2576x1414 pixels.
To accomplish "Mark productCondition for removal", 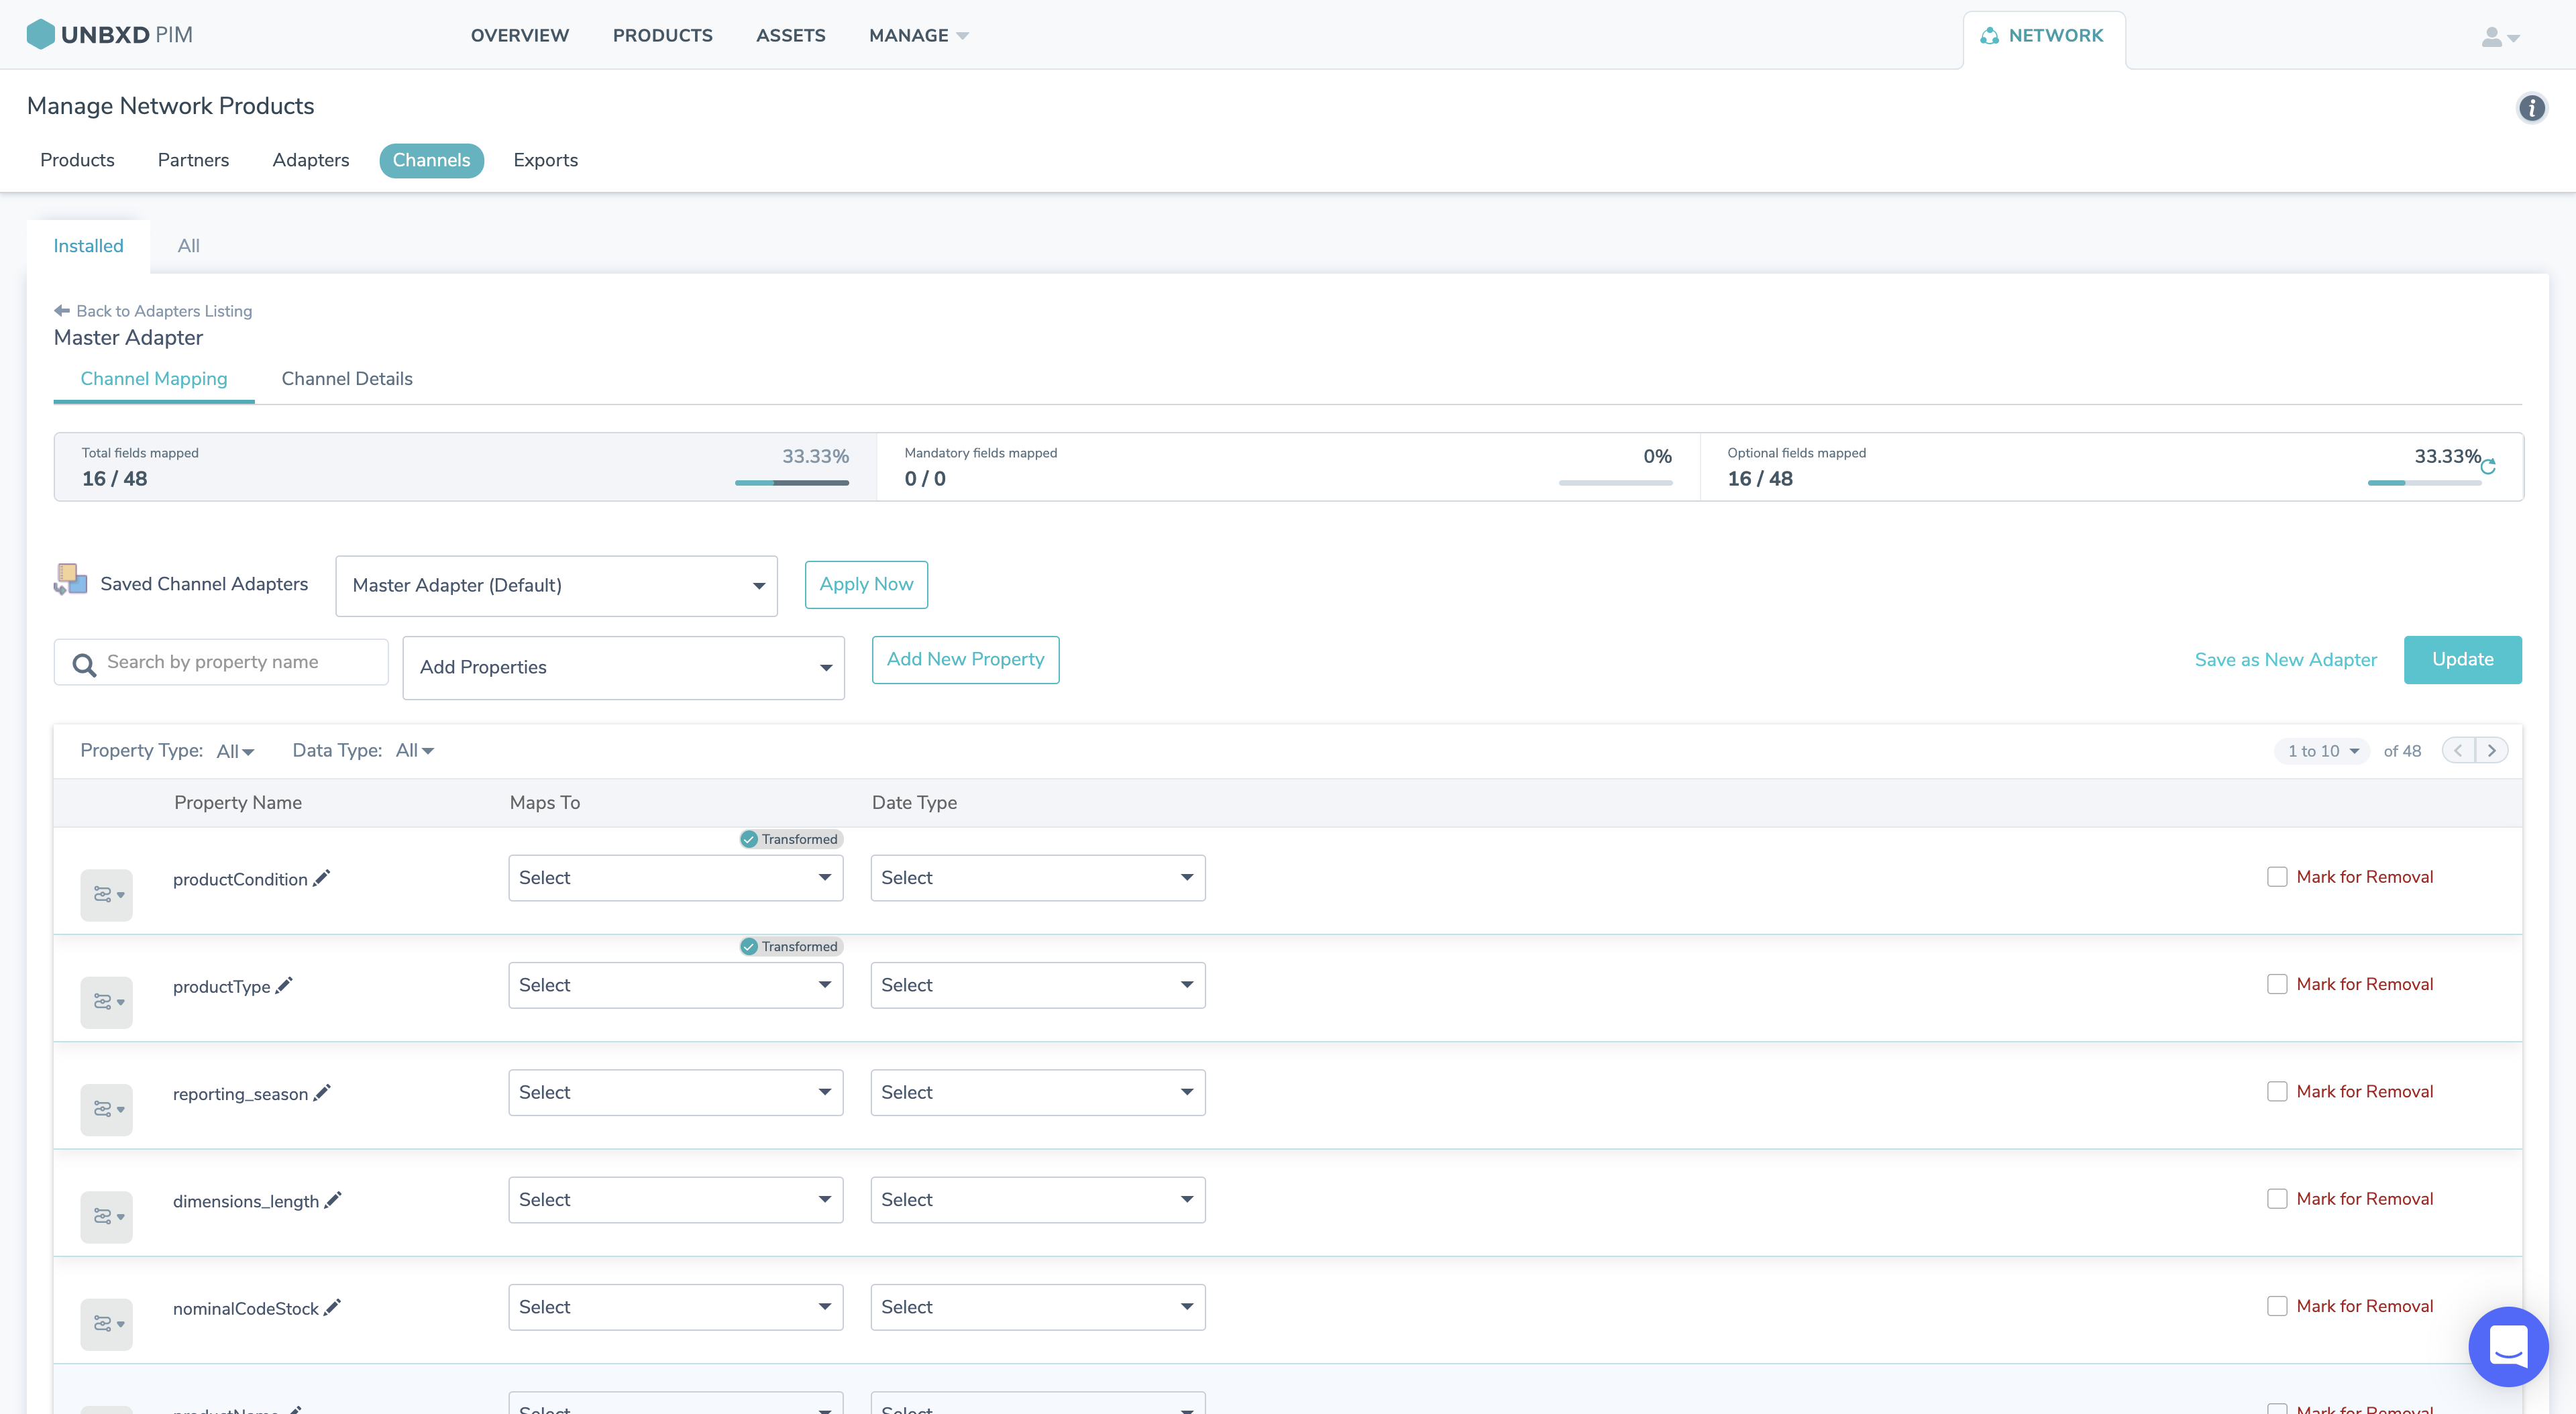I will click(2277, 877).
